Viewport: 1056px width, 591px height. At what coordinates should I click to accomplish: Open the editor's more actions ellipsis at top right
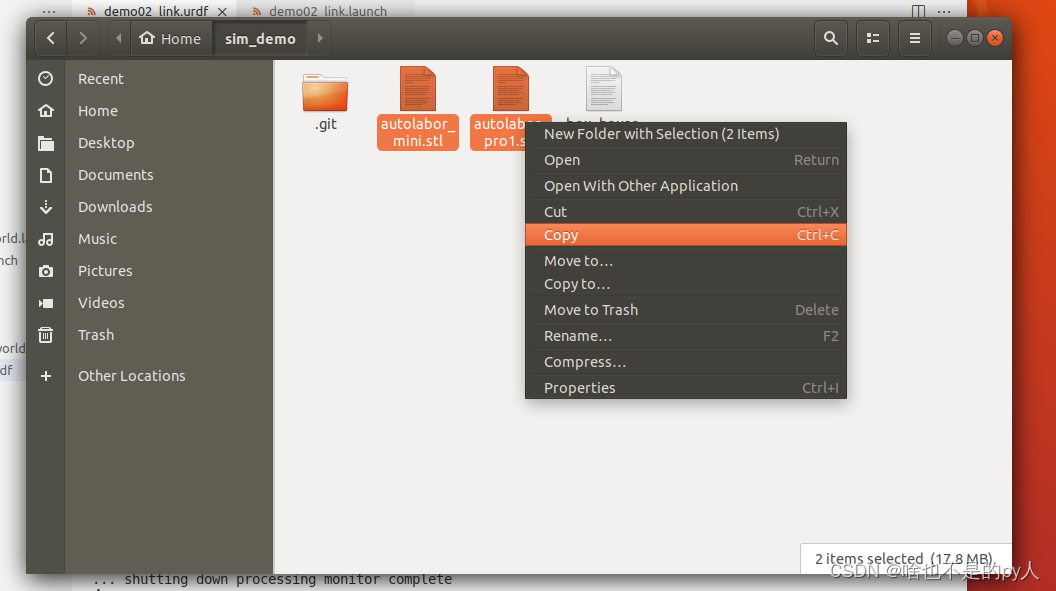(944, 11)
